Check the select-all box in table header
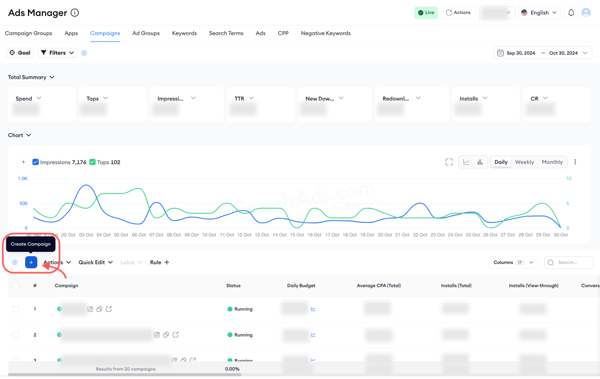This screenshot has height=379, width=600. (16, 286)
